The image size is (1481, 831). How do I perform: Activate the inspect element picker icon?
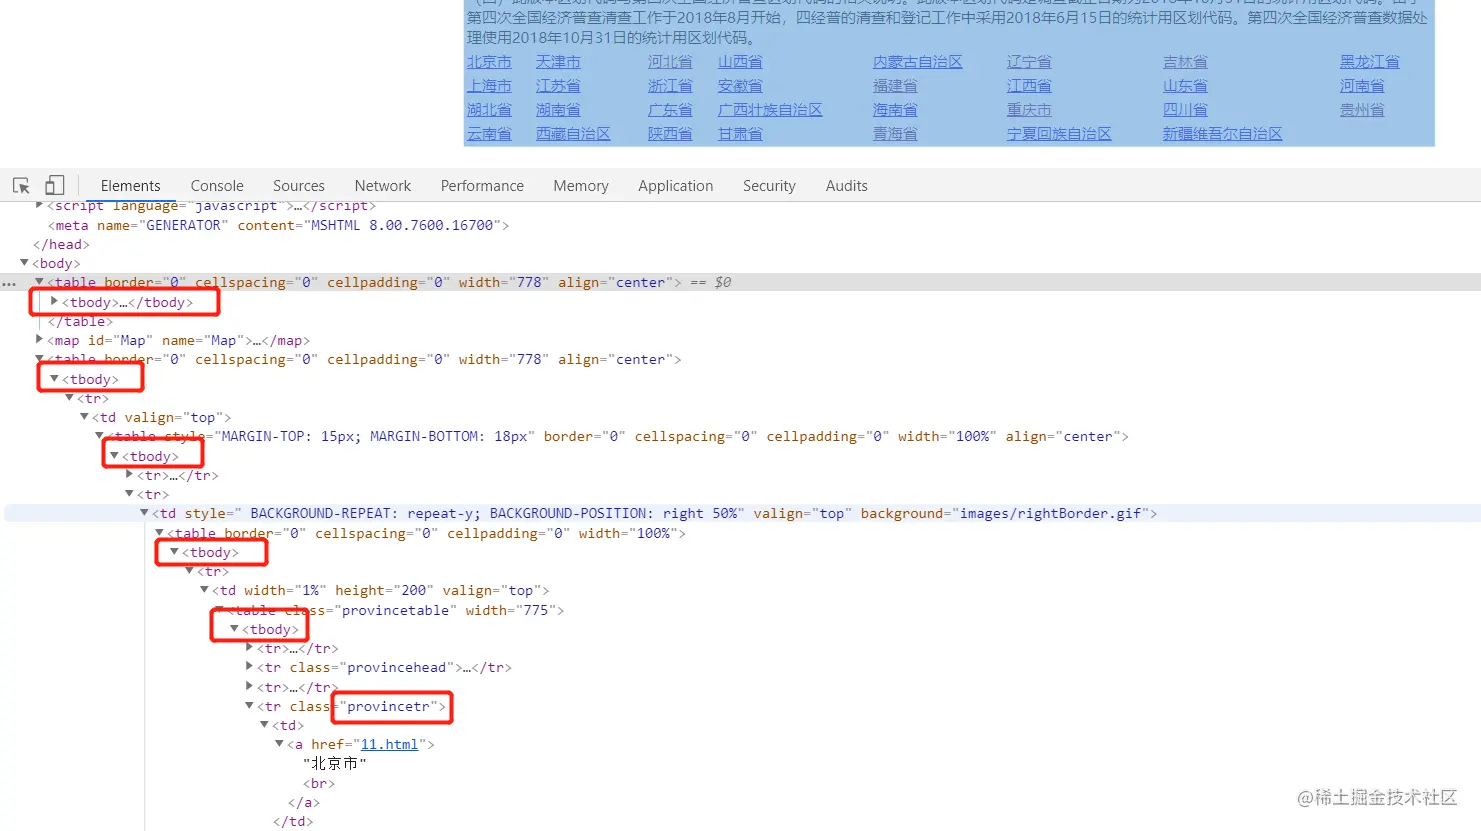(x=21, y=186)
